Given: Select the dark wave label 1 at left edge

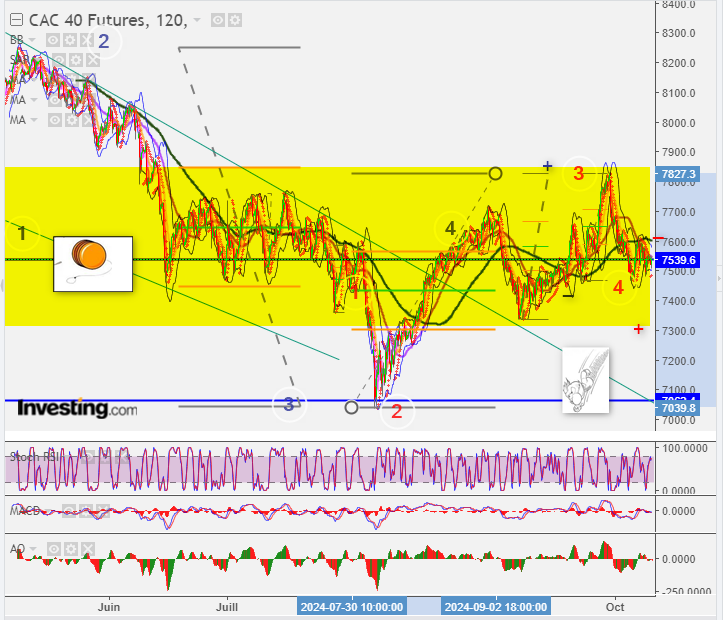Looking at the screenshot, I should click(x=22, y=234).
